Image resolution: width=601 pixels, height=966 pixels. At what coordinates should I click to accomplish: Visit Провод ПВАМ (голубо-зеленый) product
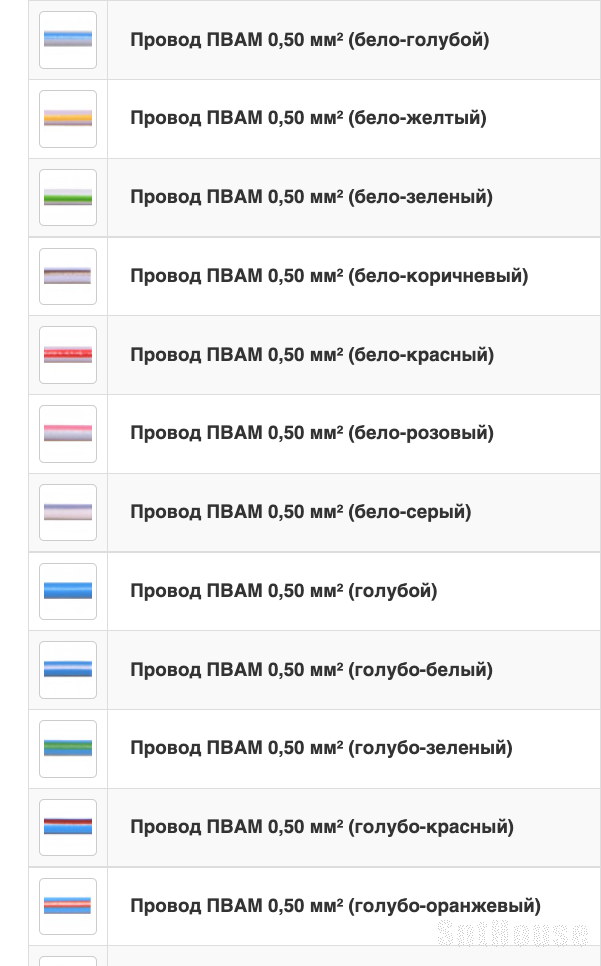(x=321, y=748)
